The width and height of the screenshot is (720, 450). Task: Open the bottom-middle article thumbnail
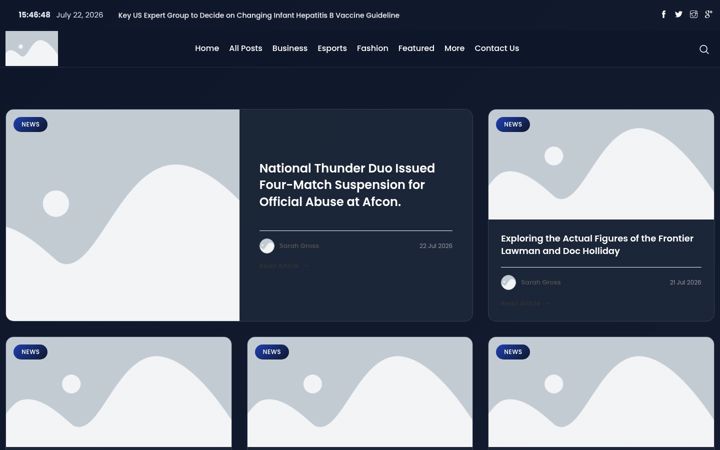[360, 392]
